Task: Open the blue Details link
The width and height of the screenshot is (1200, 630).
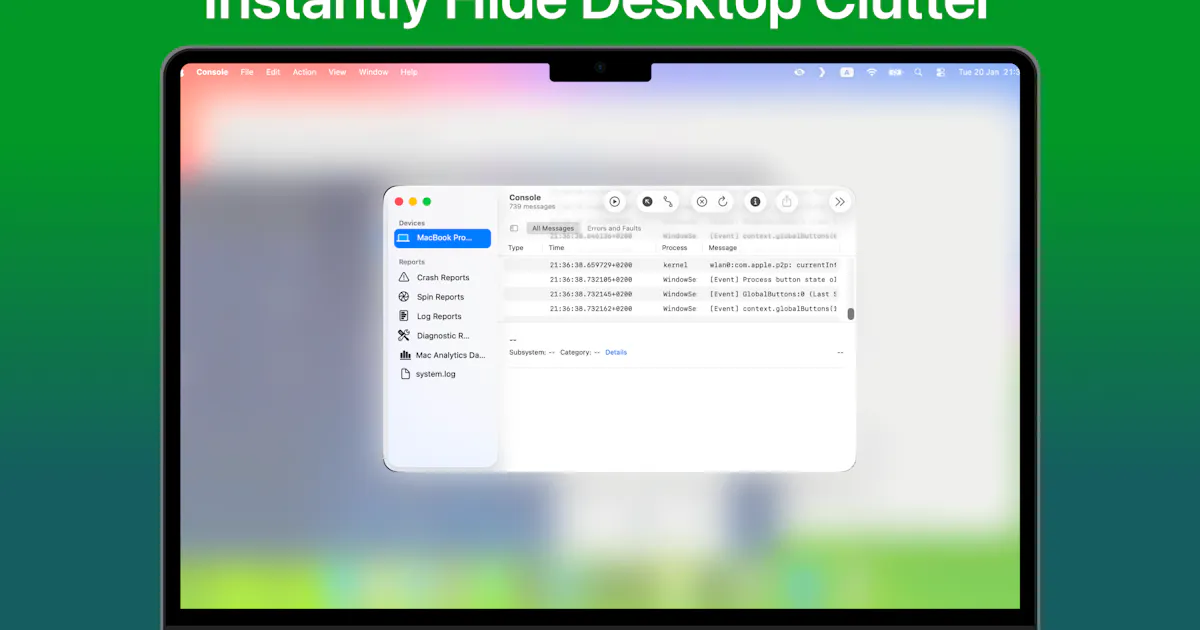Action: [616, 352]
